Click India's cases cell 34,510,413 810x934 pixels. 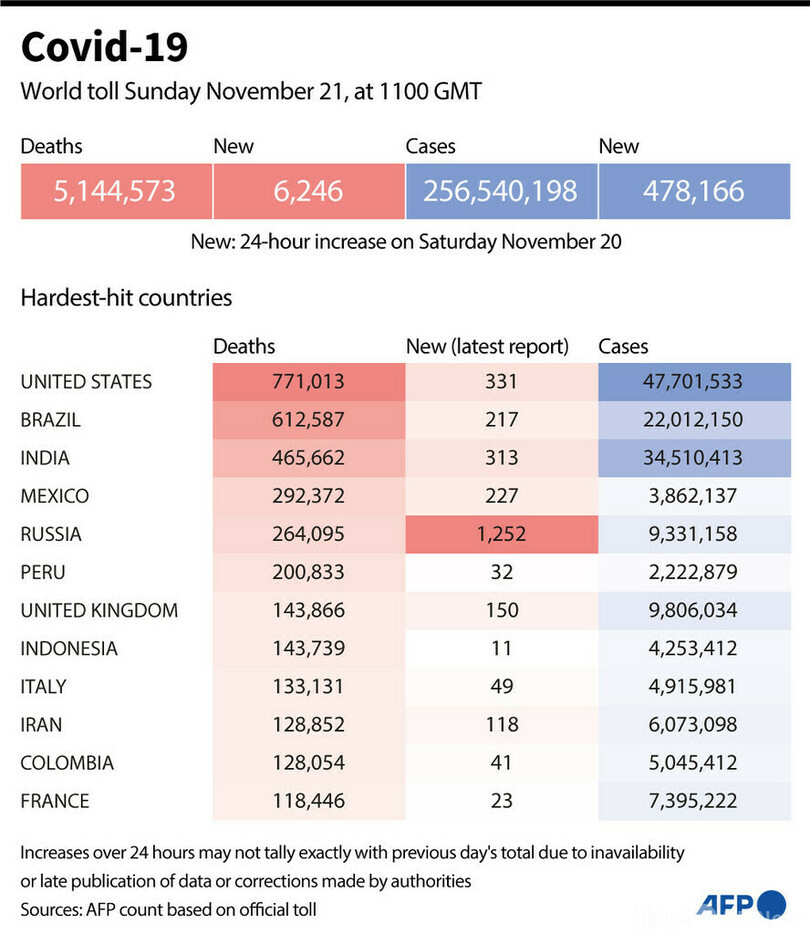(x=694, y=458)
